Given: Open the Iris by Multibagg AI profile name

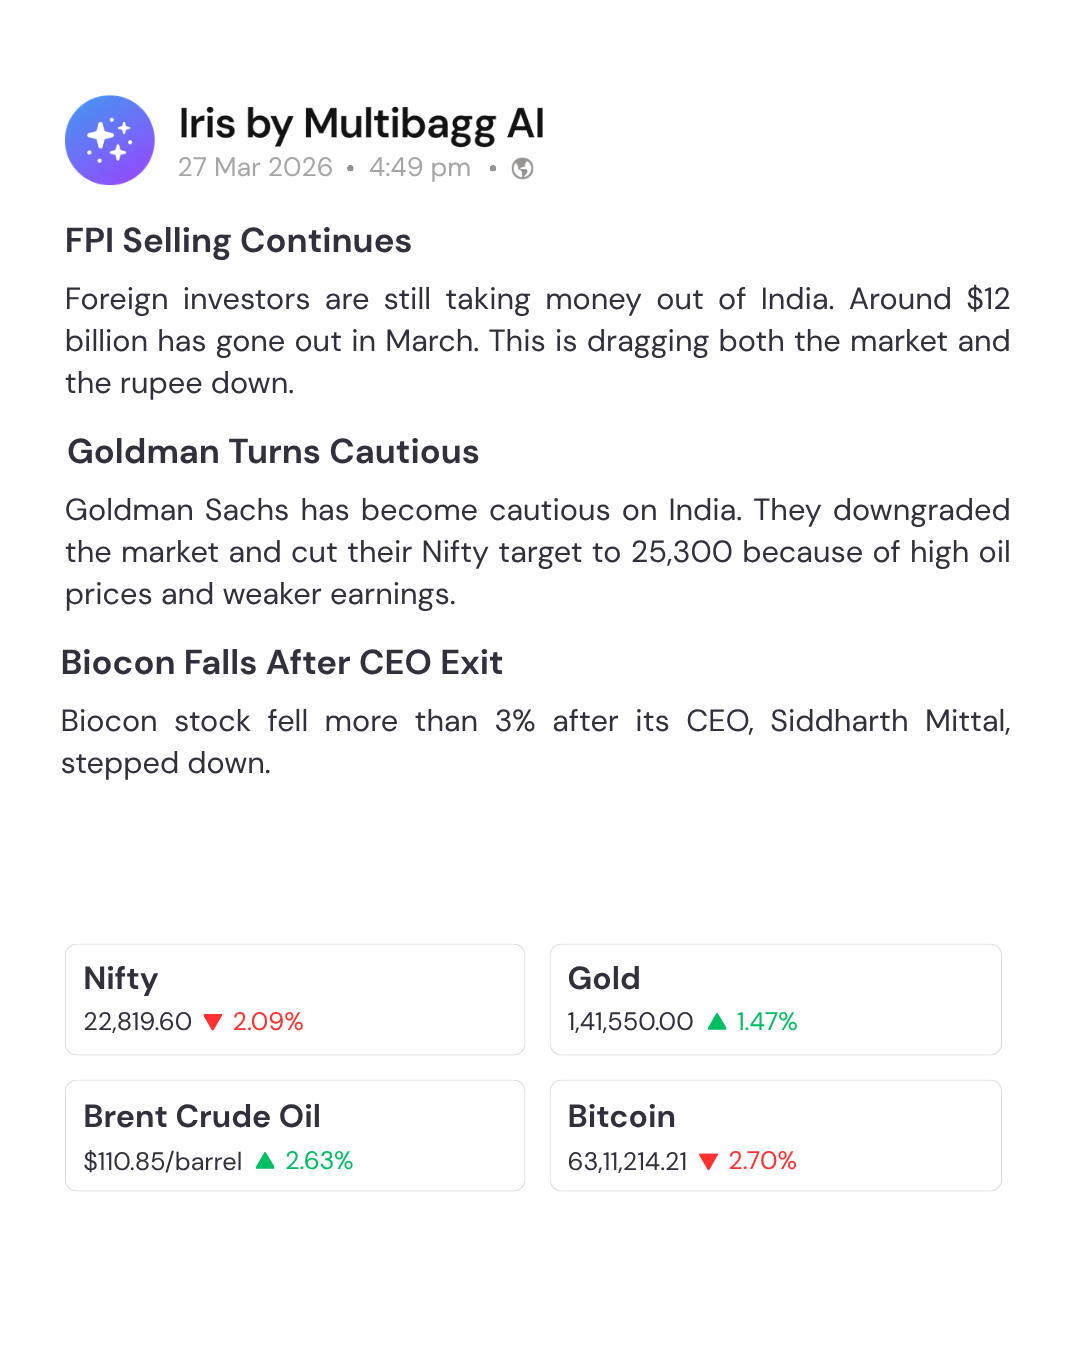Looking at the screenshot, I should (x=361, y=124).
